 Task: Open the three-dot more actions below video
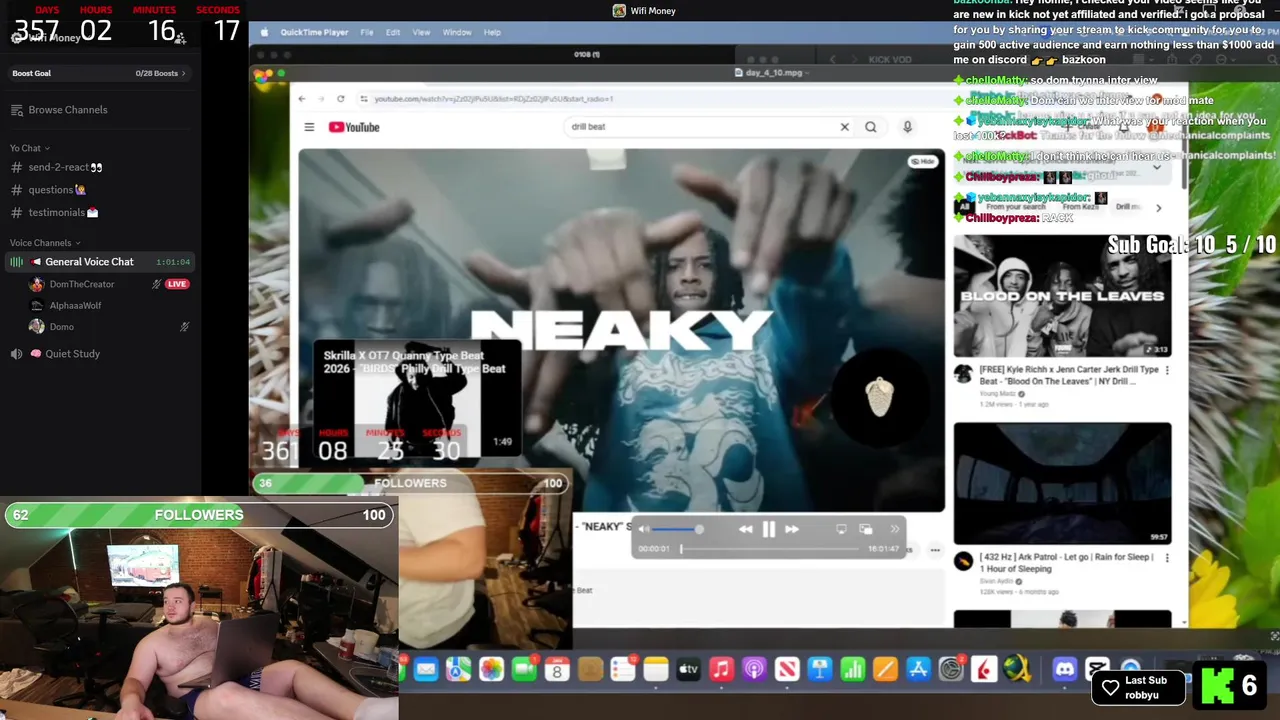point(935,550)
